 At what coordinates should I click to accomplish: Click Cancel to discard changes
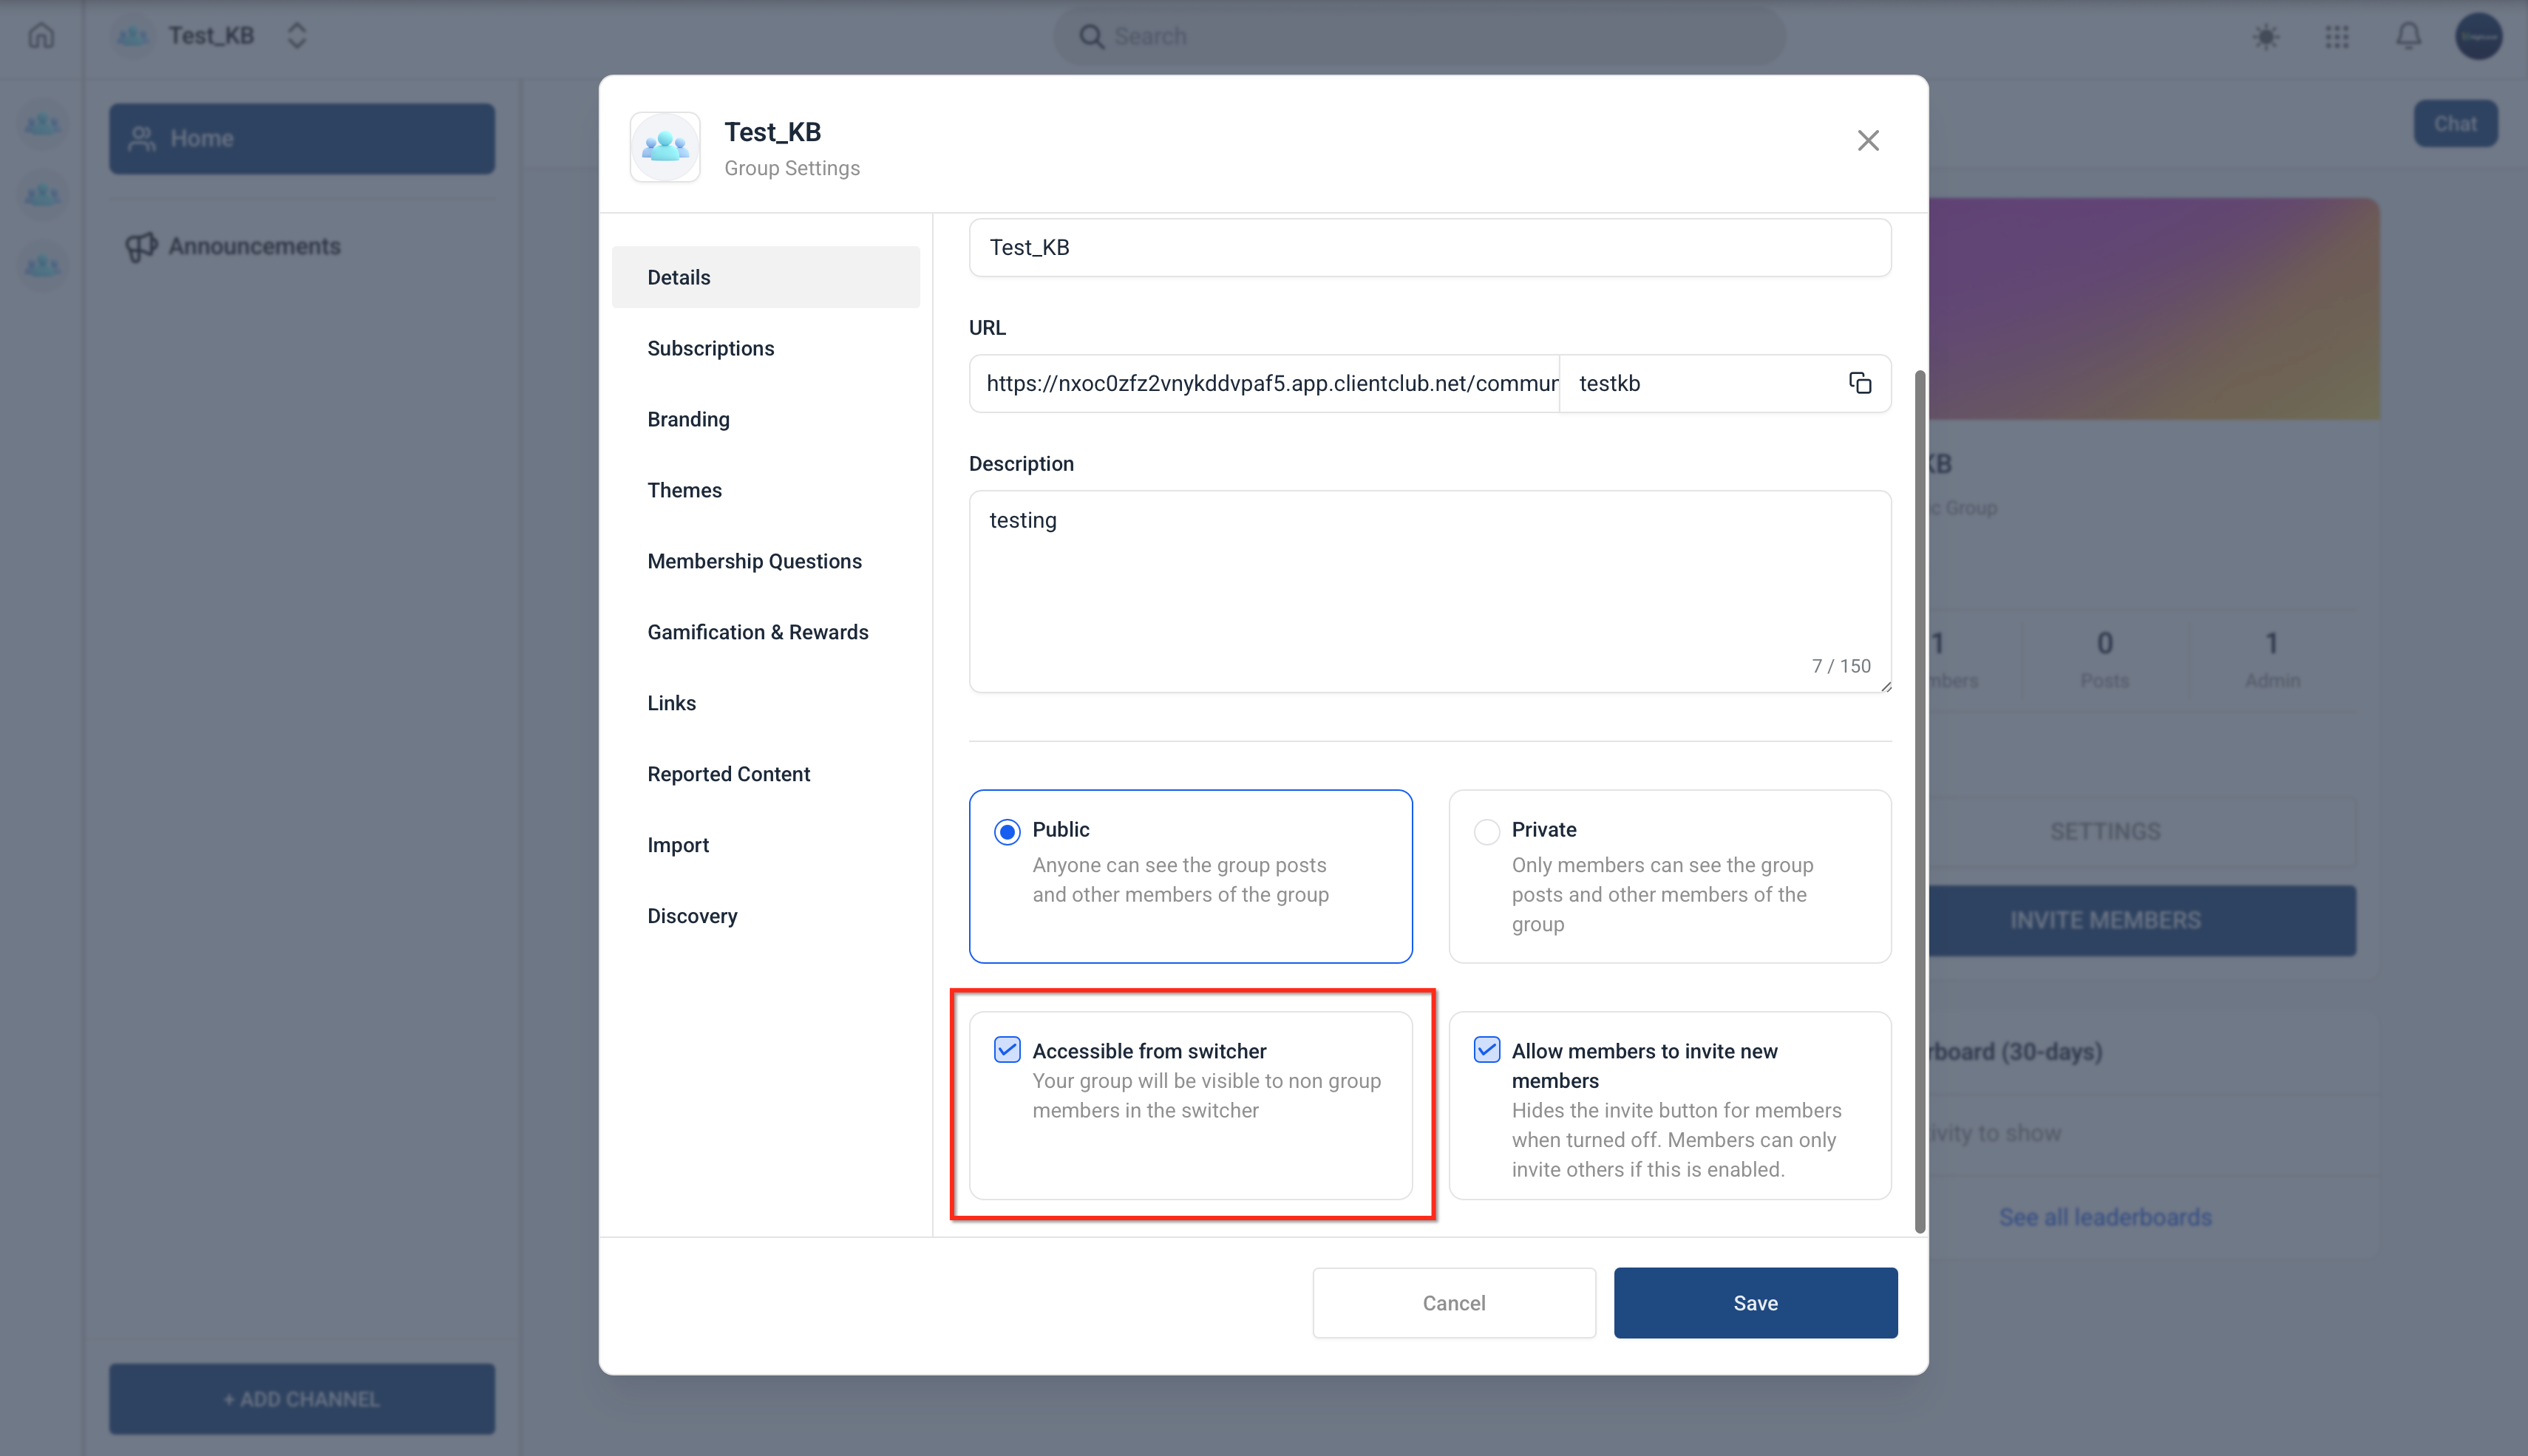tap(1453, 1302)
